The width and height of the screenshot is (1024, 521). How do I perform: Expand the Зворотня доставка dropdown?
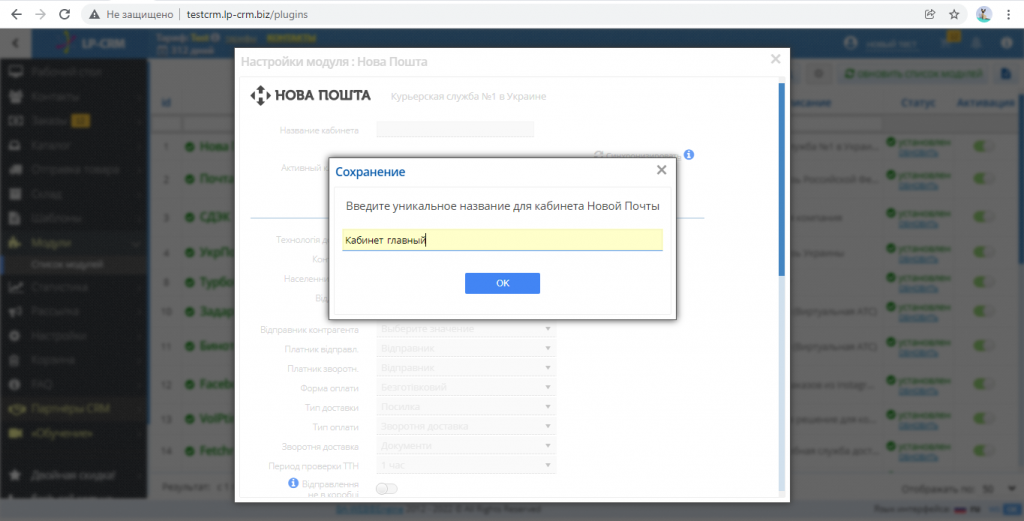click(x=466, y=446)
